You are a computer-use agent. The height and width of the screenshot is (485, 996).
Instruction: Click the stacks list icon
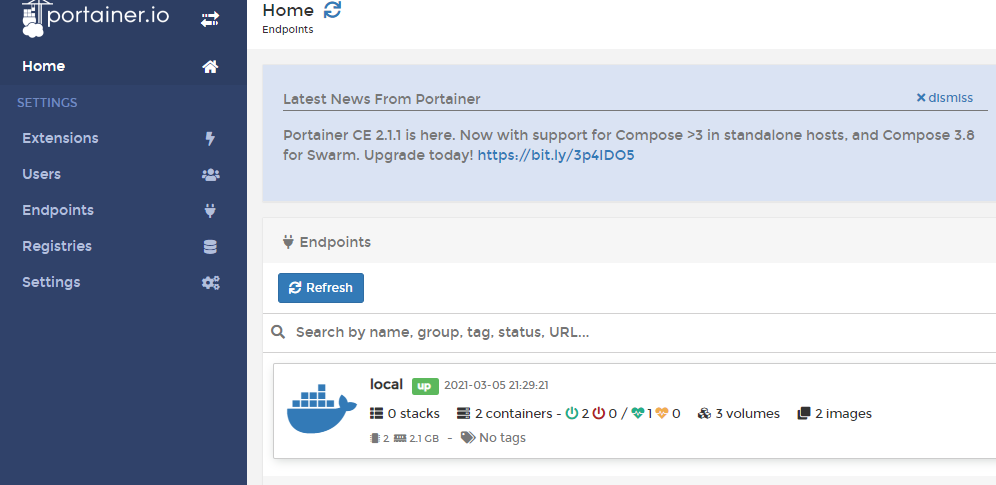coord(377,413)
